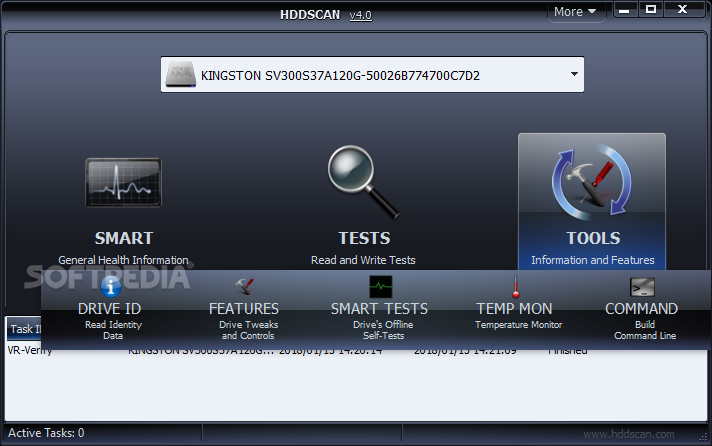The height and width of the screenshot is (446, 712).
Task: Click the Task ID column header
Action: pyautogui.click(x=24, y=329)
